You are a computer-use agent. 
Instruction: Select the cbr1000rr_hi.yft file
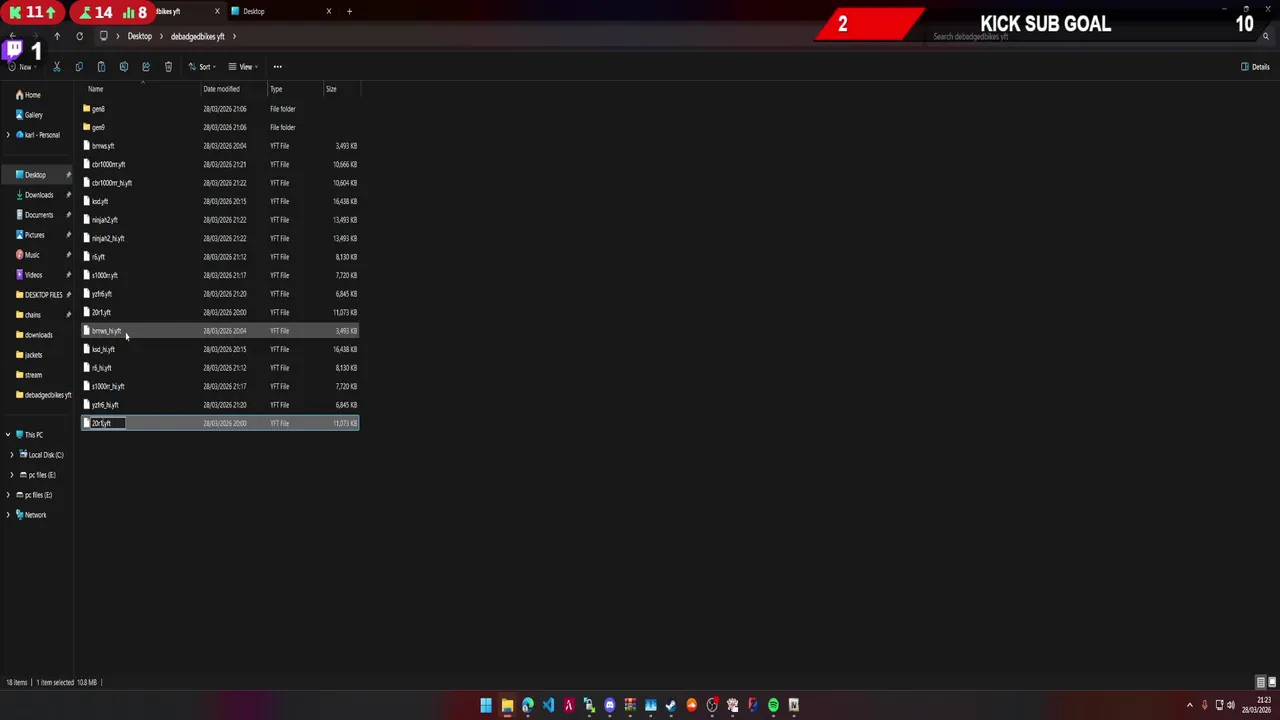coord(220,183)
